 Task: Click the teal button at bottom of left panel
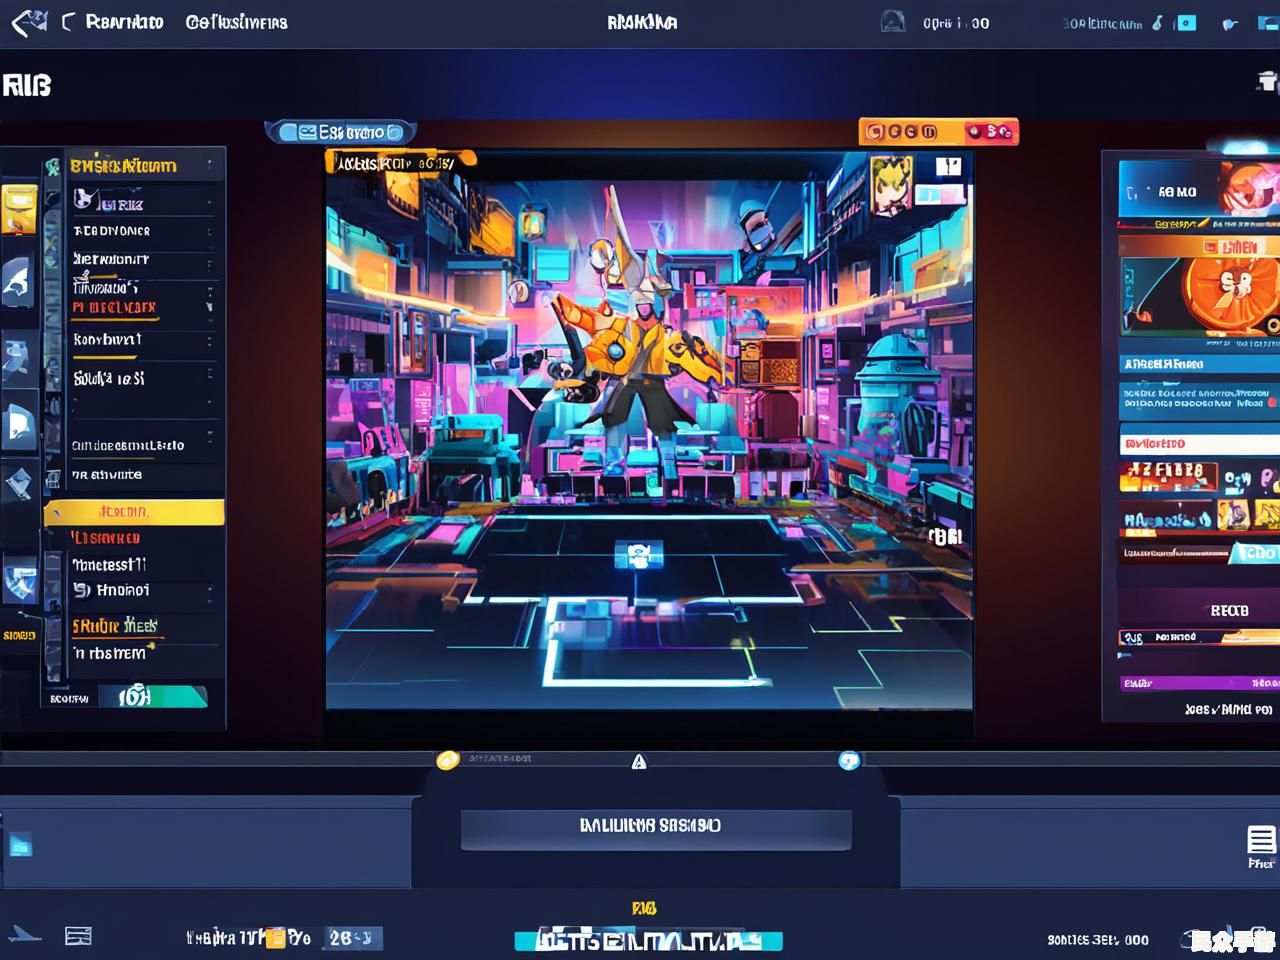pyautogui.click(x=162, y=697)
